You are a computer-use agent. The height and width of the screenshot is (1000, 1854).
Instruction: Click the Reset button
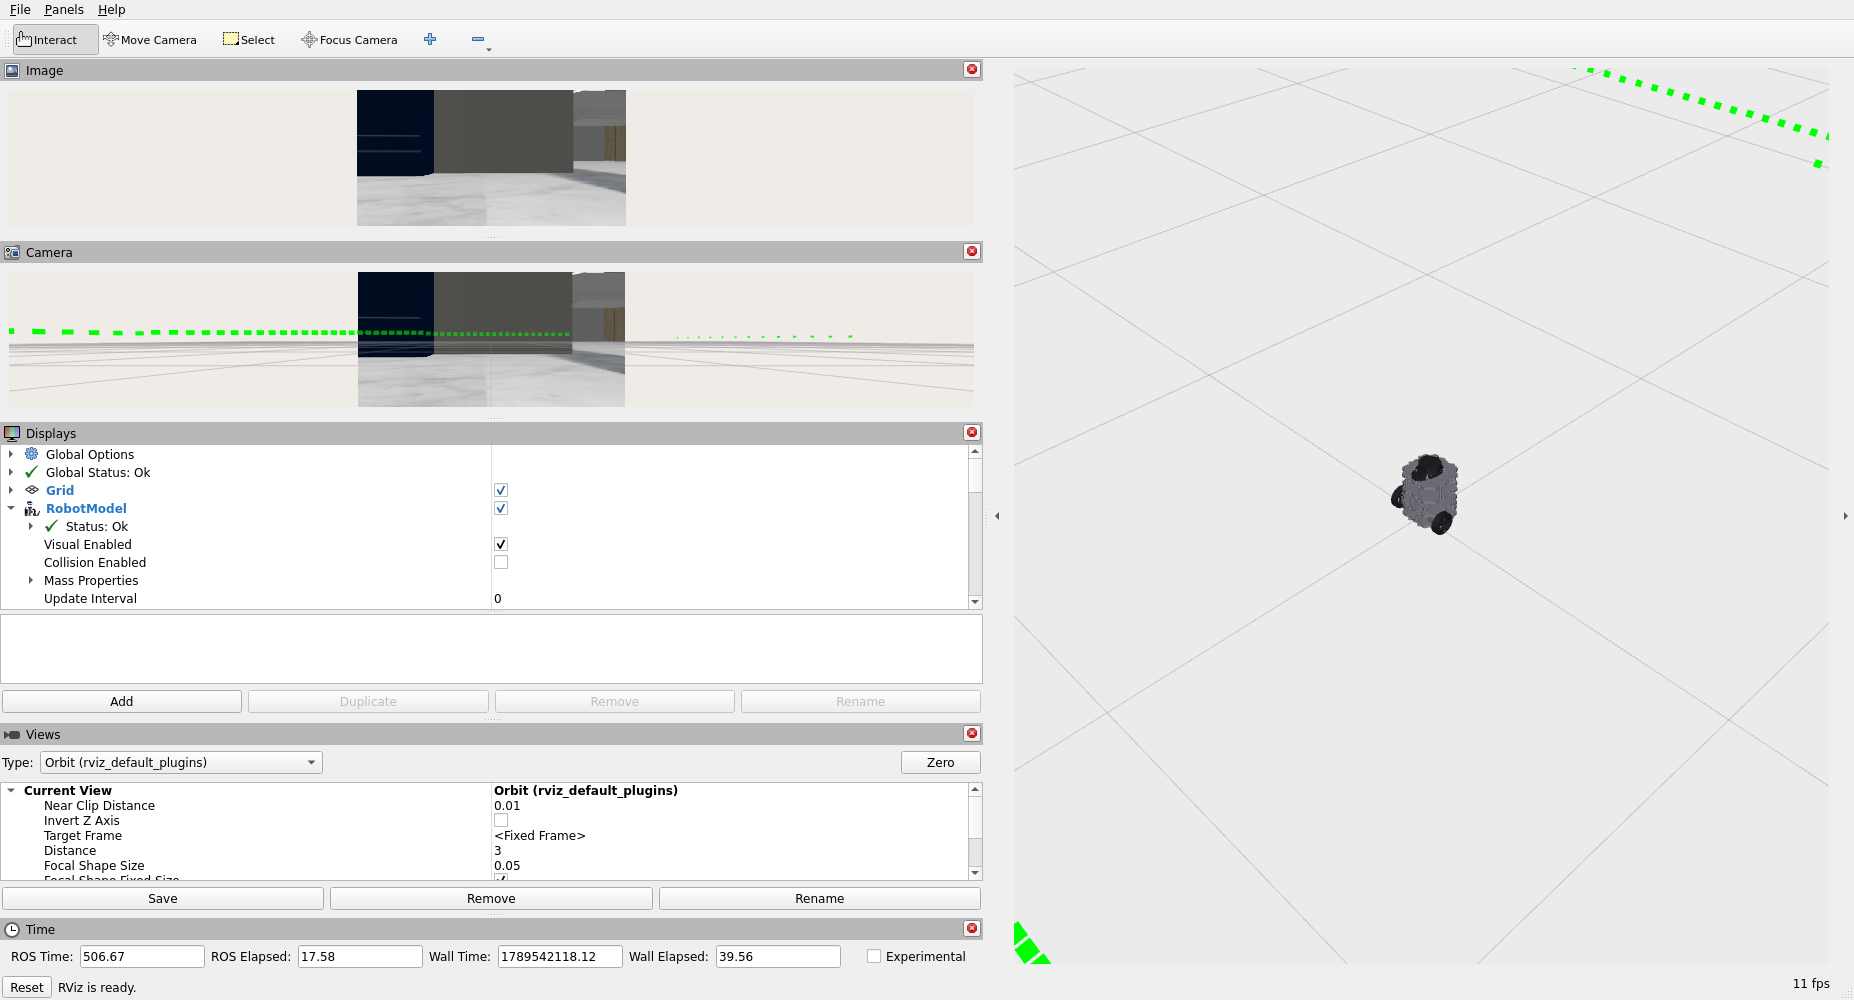[x=27, y=987]
